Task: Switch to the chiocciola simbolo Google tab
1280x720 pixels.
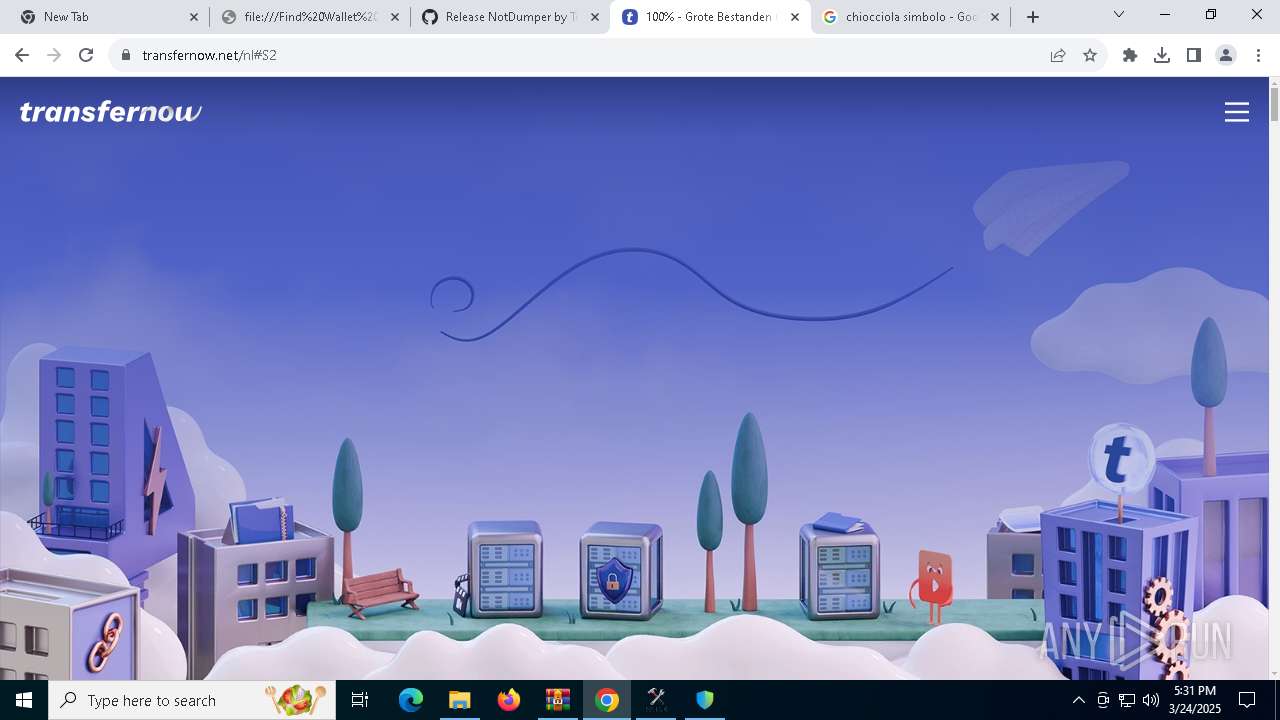Action: (x=911, y=17)
